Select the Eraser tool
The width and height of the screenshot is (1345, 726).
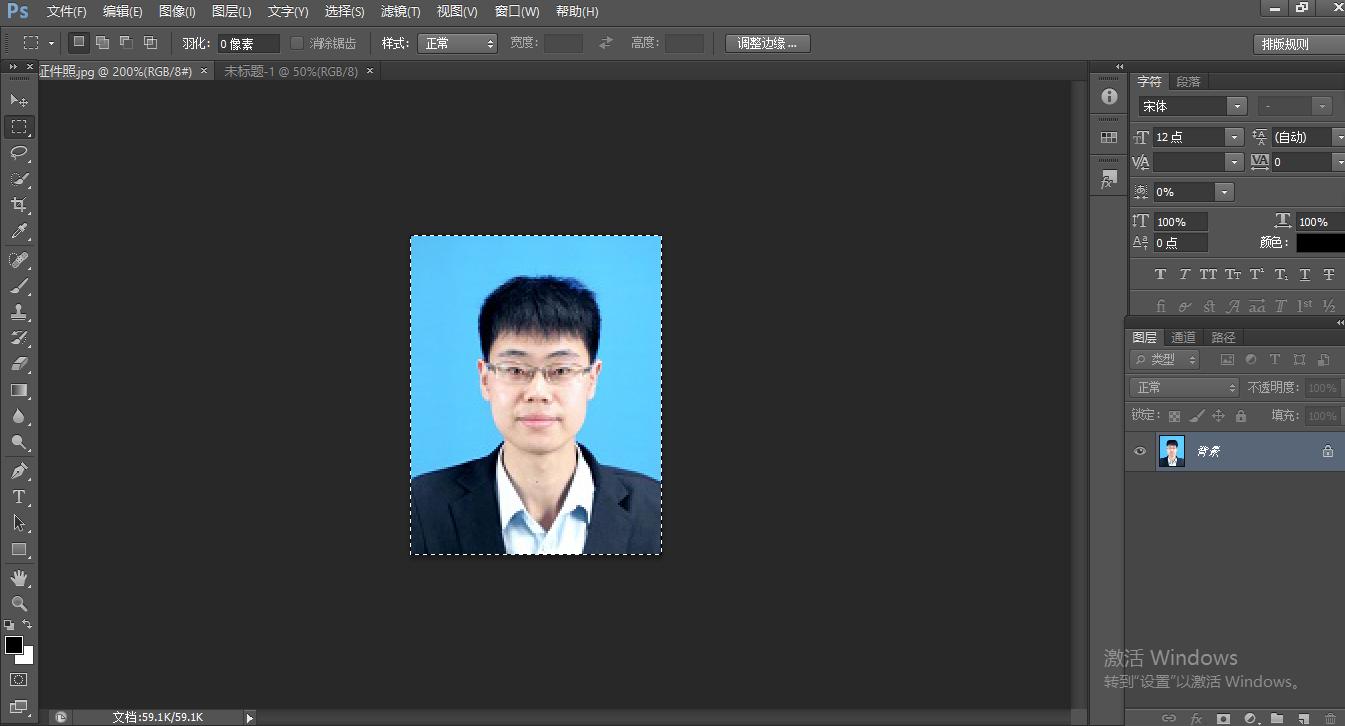coord(20,363)
